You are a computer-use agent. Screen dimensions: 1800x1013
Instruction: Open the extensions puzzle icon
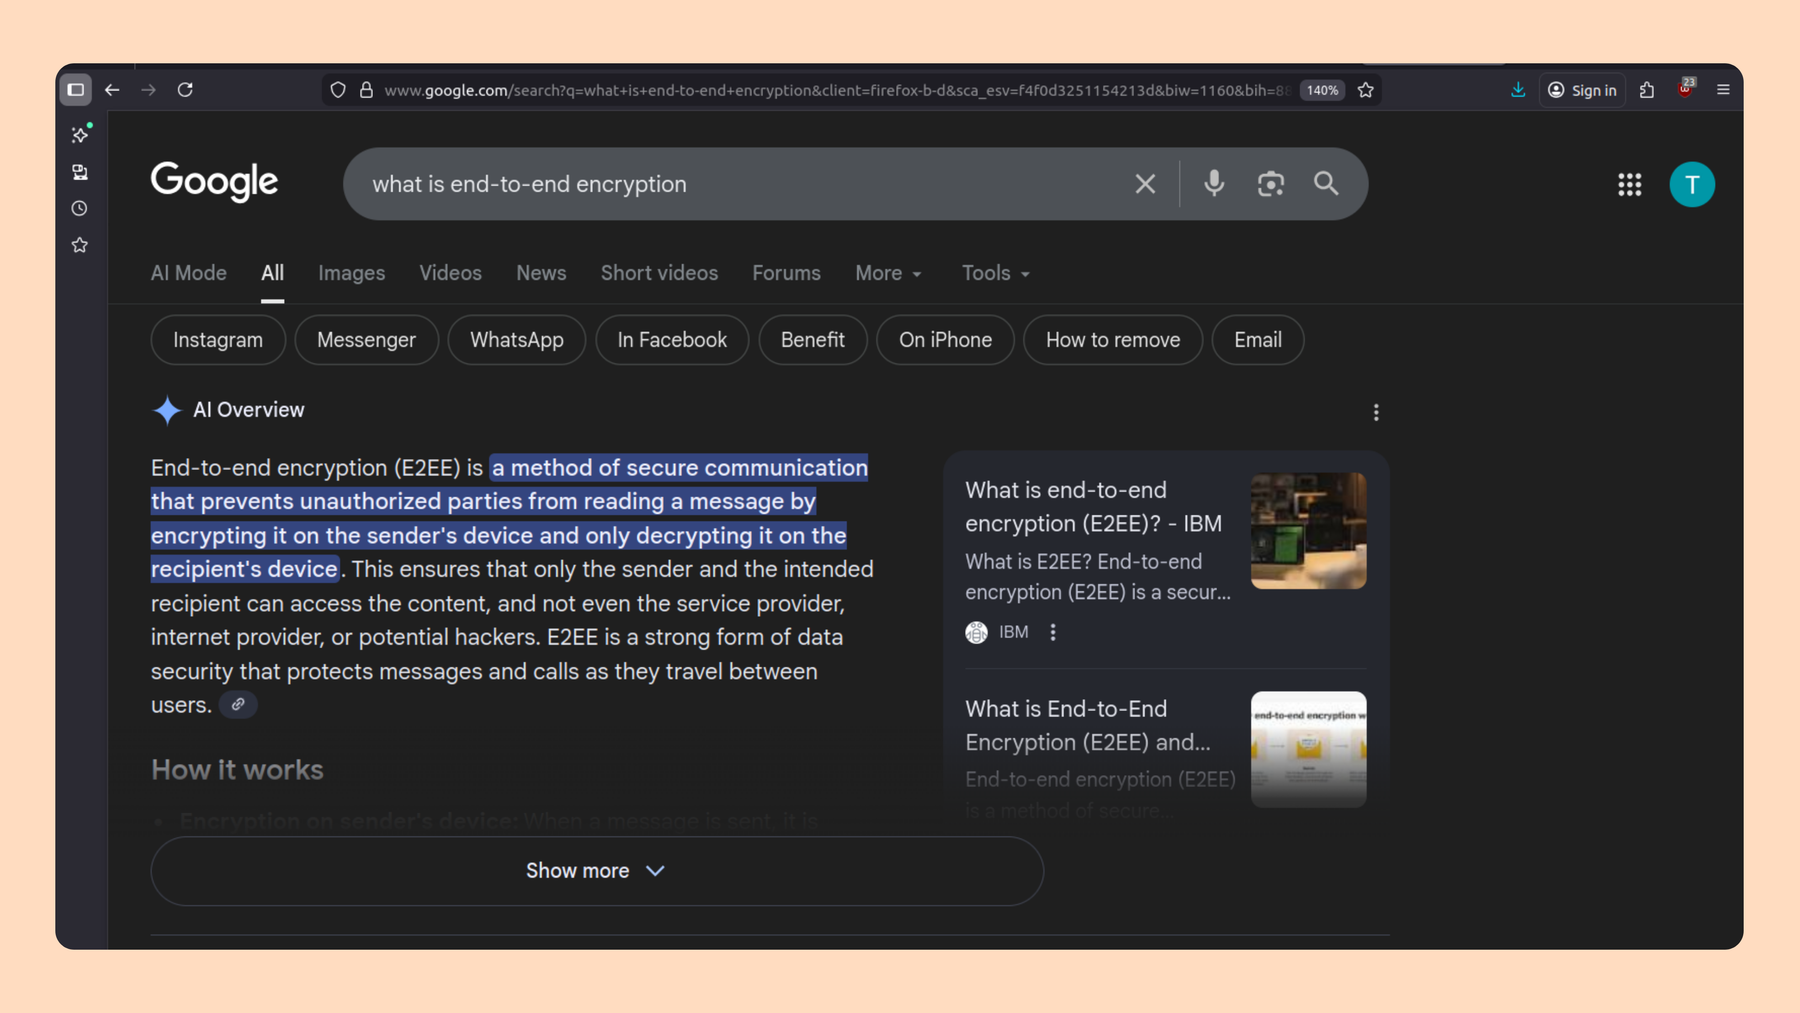tap(1647, 90)
